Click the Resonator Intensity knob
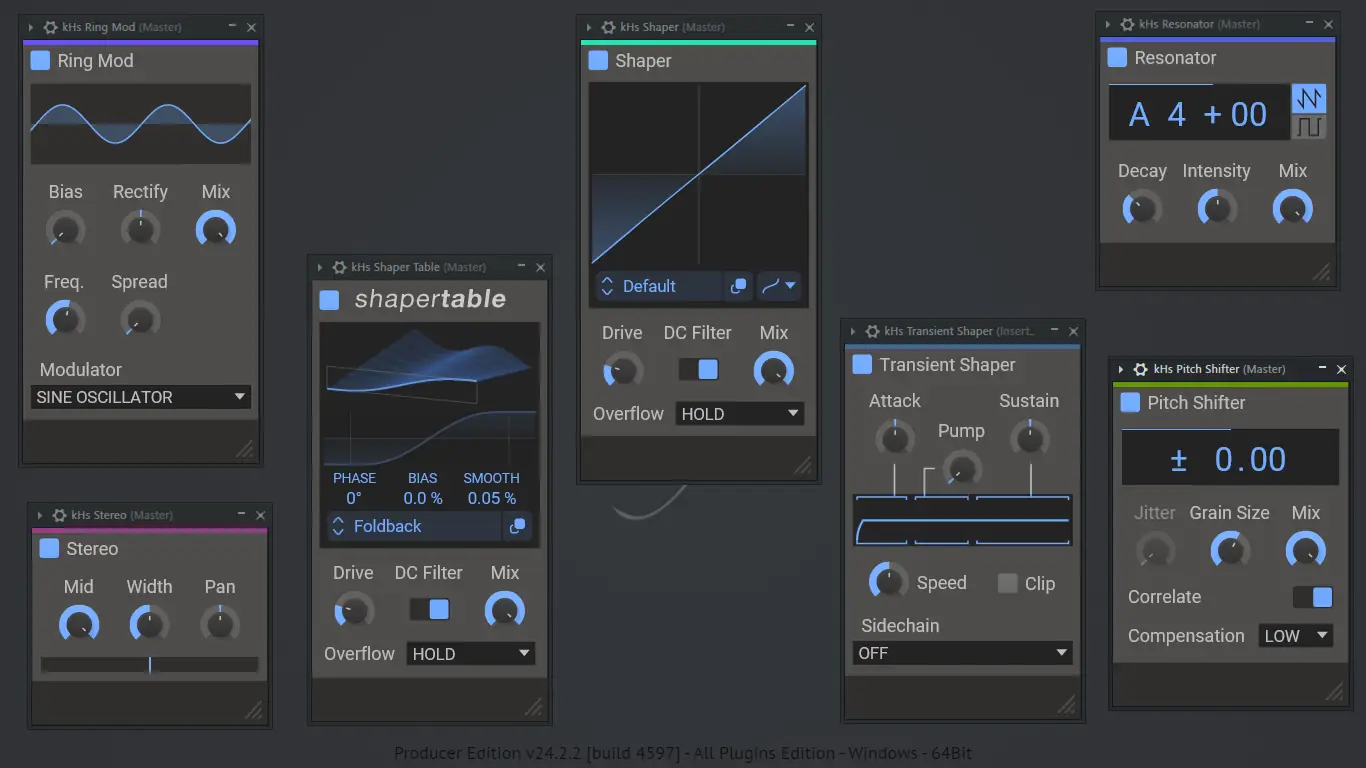Screen dimensions: 1366x768 (1217, 209)
